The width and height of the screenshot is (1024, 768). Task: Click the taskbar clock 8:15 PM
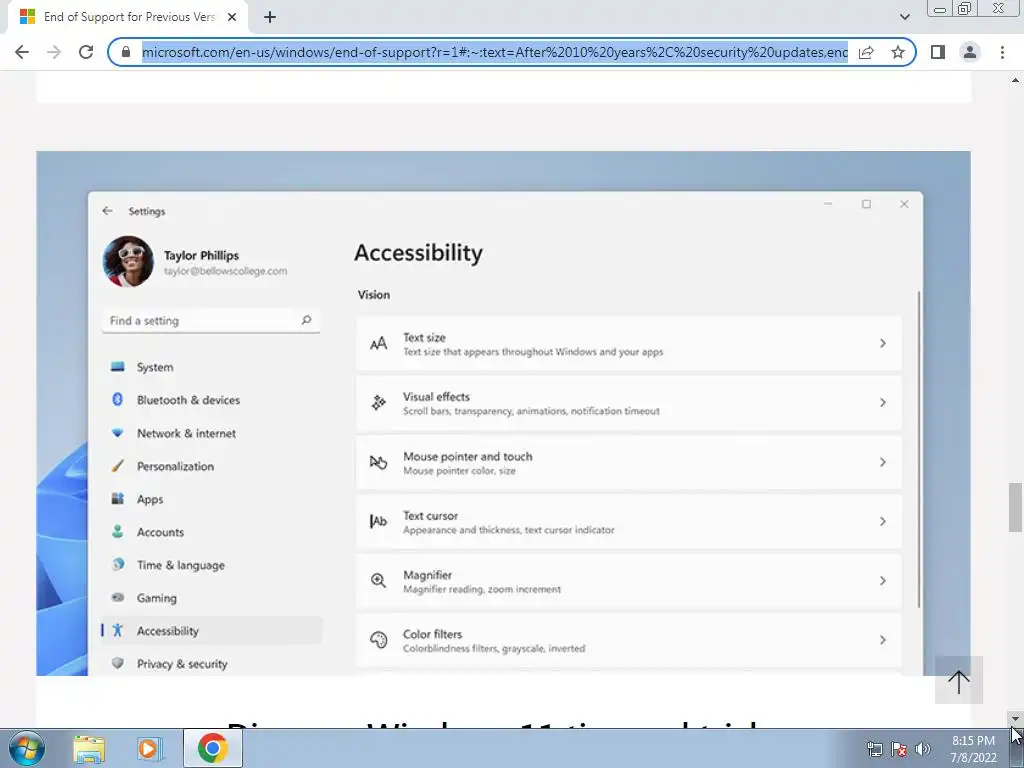973,741
